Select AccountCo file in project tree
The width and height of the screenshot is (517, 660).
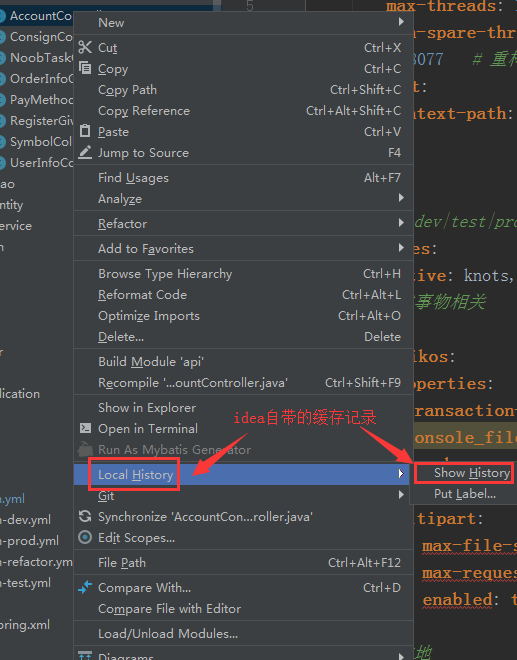(41, 16)
